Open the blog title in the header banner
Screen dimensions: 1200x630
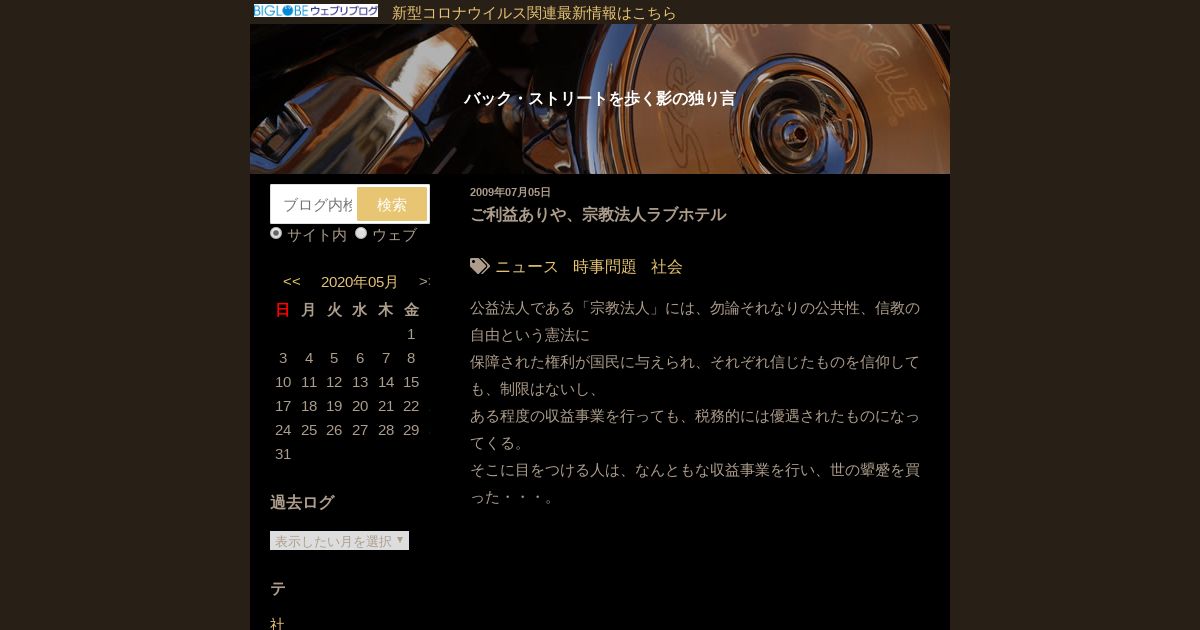[600, 98]
